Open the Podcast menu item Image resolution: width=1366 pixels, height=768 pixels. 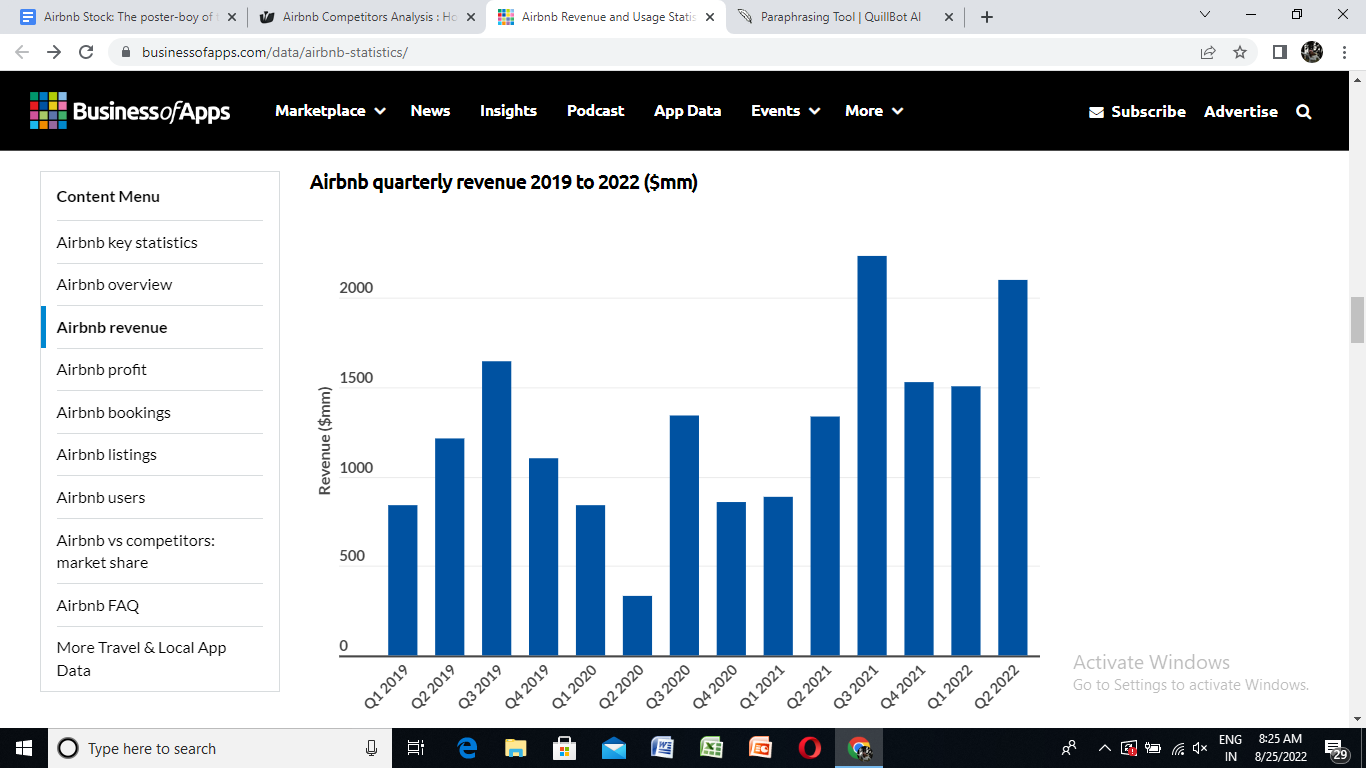[x=595, y=111]
